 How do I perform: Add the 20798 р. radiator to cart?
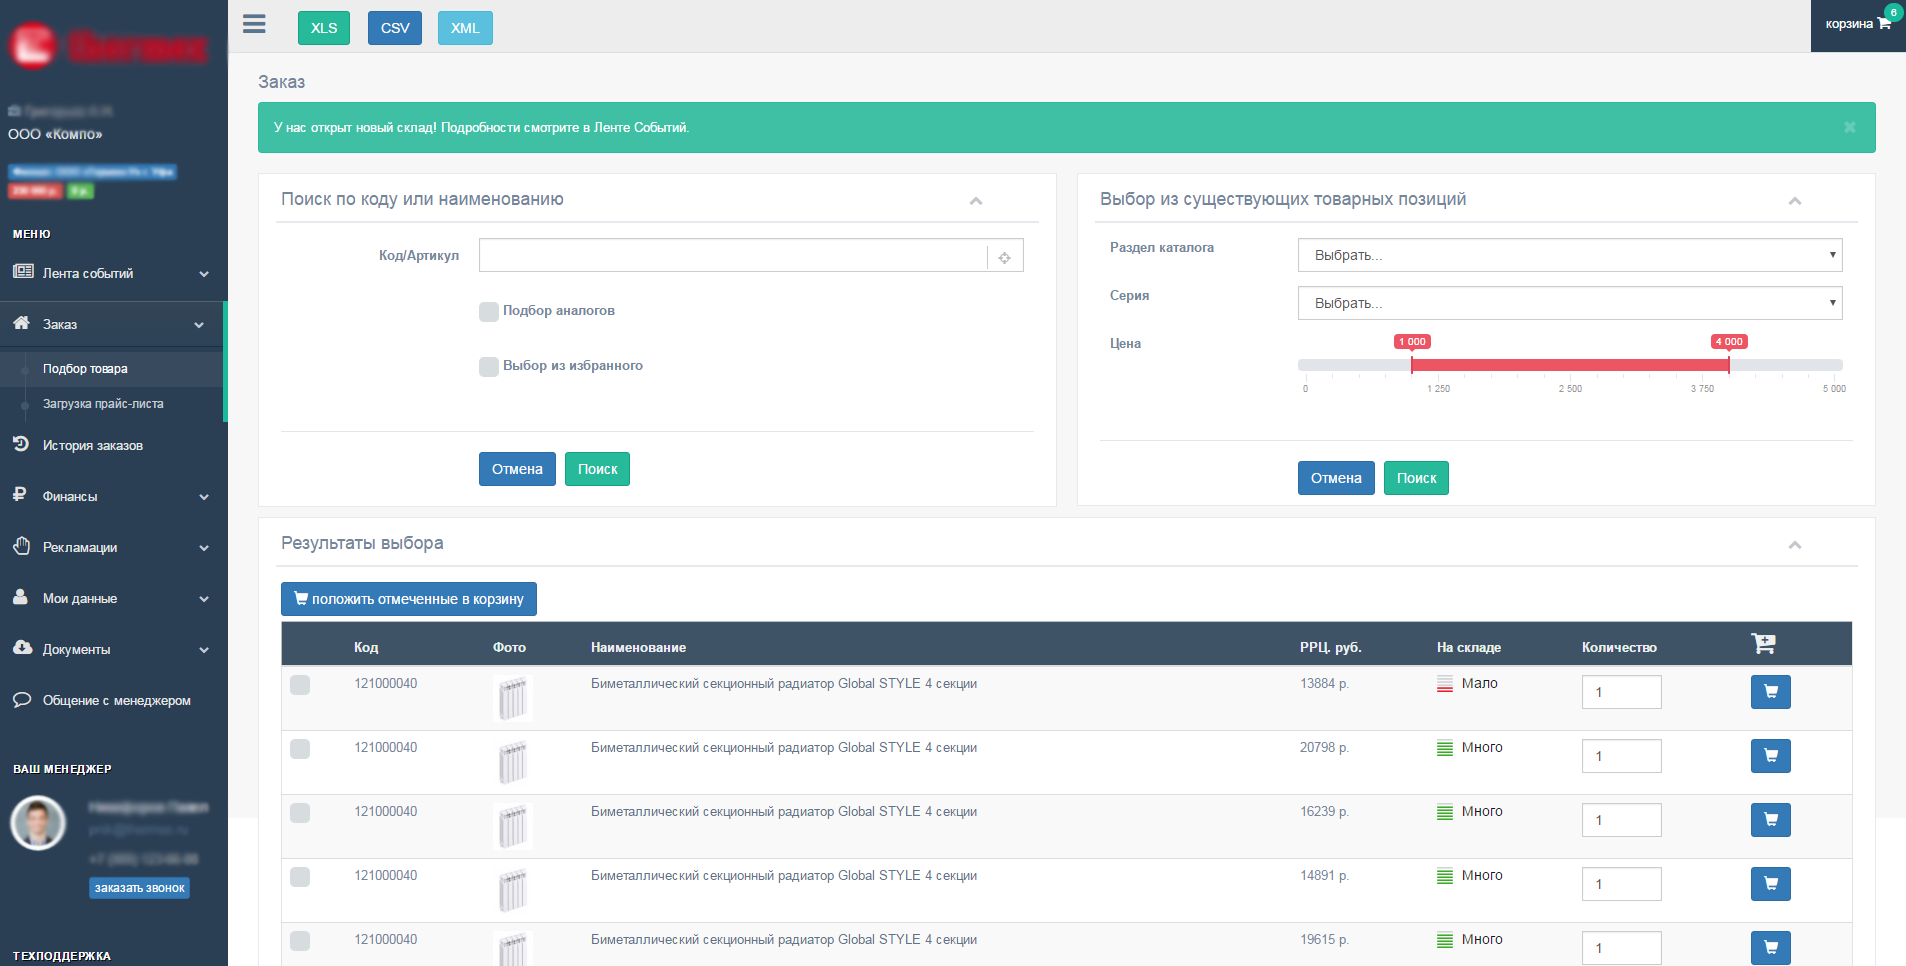(1770, 756)
